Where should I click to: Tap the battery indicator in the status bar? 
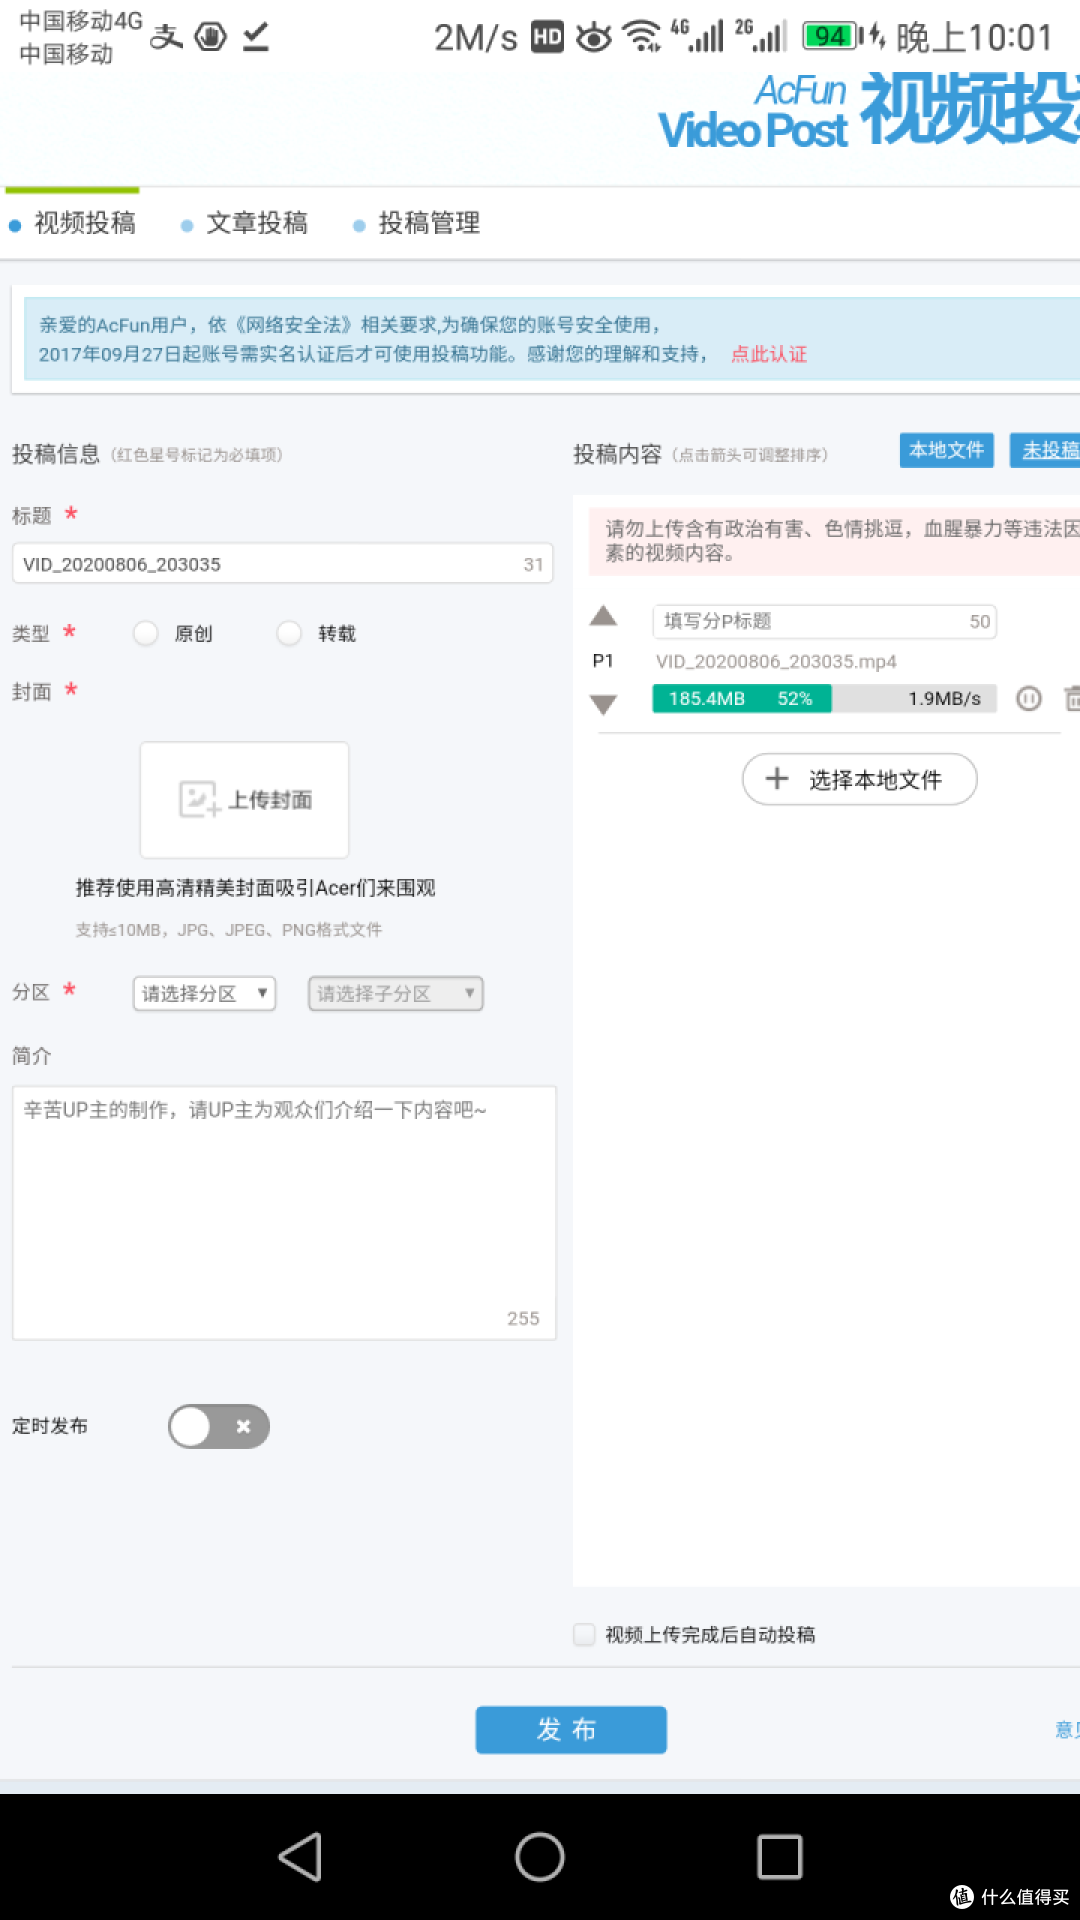(832, 36)
